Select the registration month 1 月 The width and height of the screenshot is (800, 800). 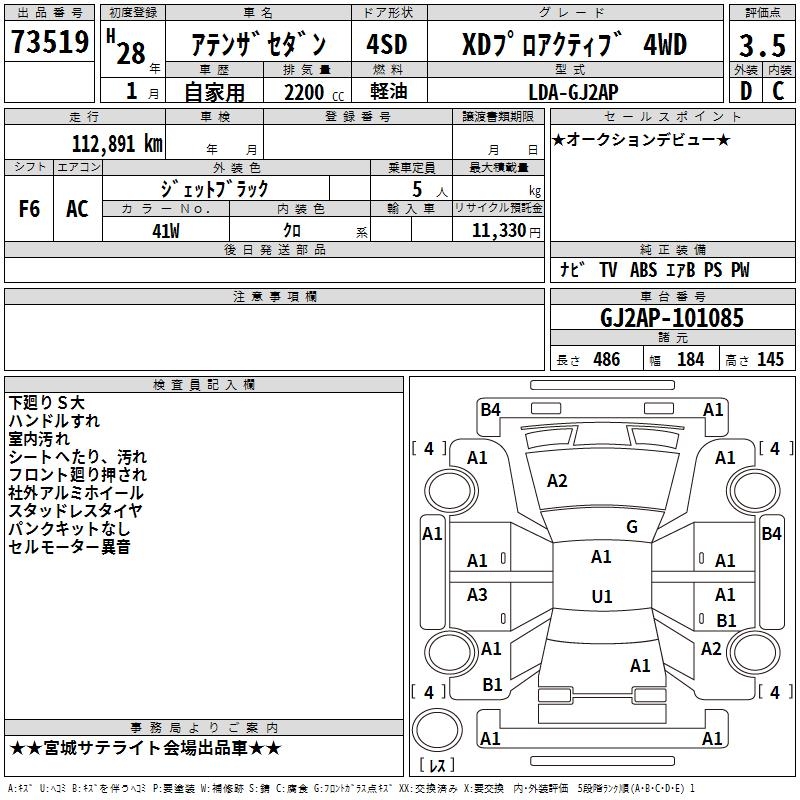pyautogui.click(x=142, y=91)
